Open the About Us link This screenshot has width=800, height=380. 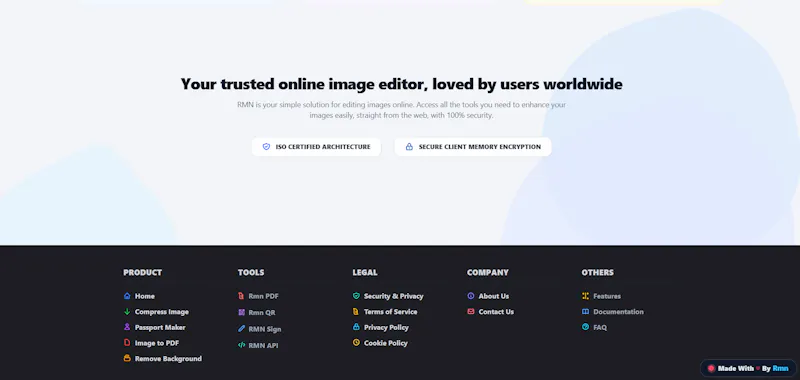click(x=493, y=296)
